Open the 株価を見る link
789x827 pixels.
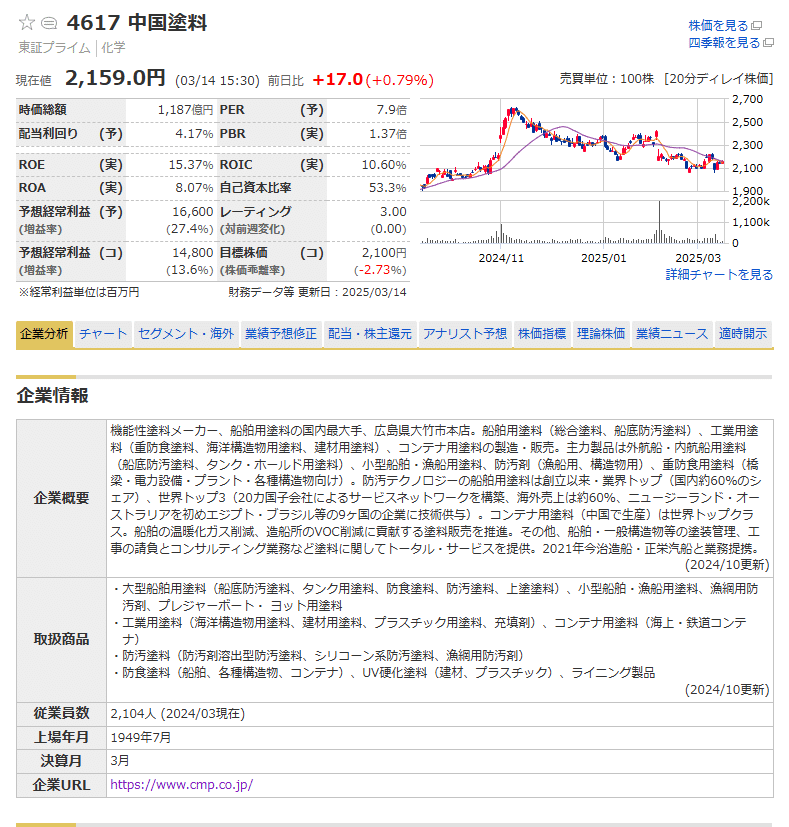pyautogui.click(x=718, y=25)
